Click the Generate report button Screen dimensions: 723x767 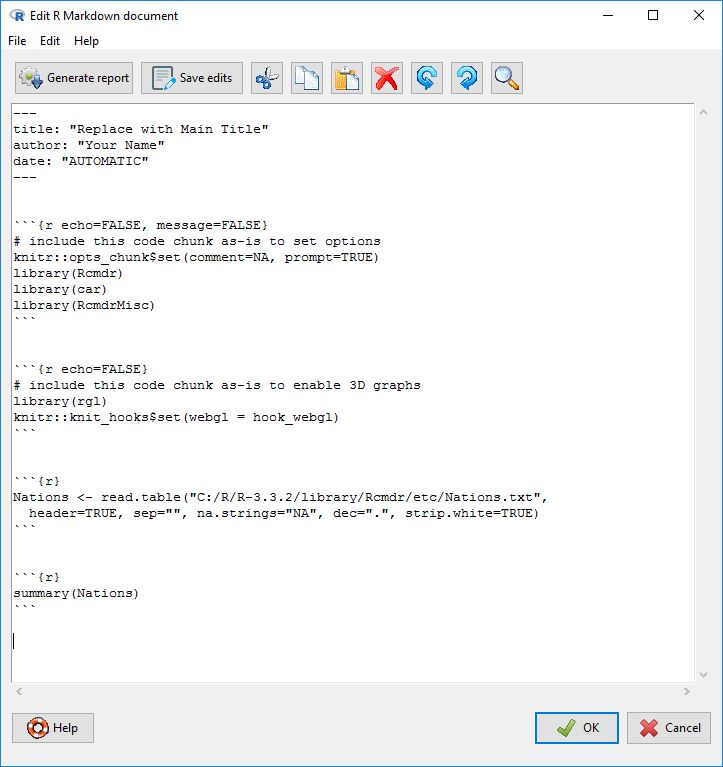click(74, 78)
